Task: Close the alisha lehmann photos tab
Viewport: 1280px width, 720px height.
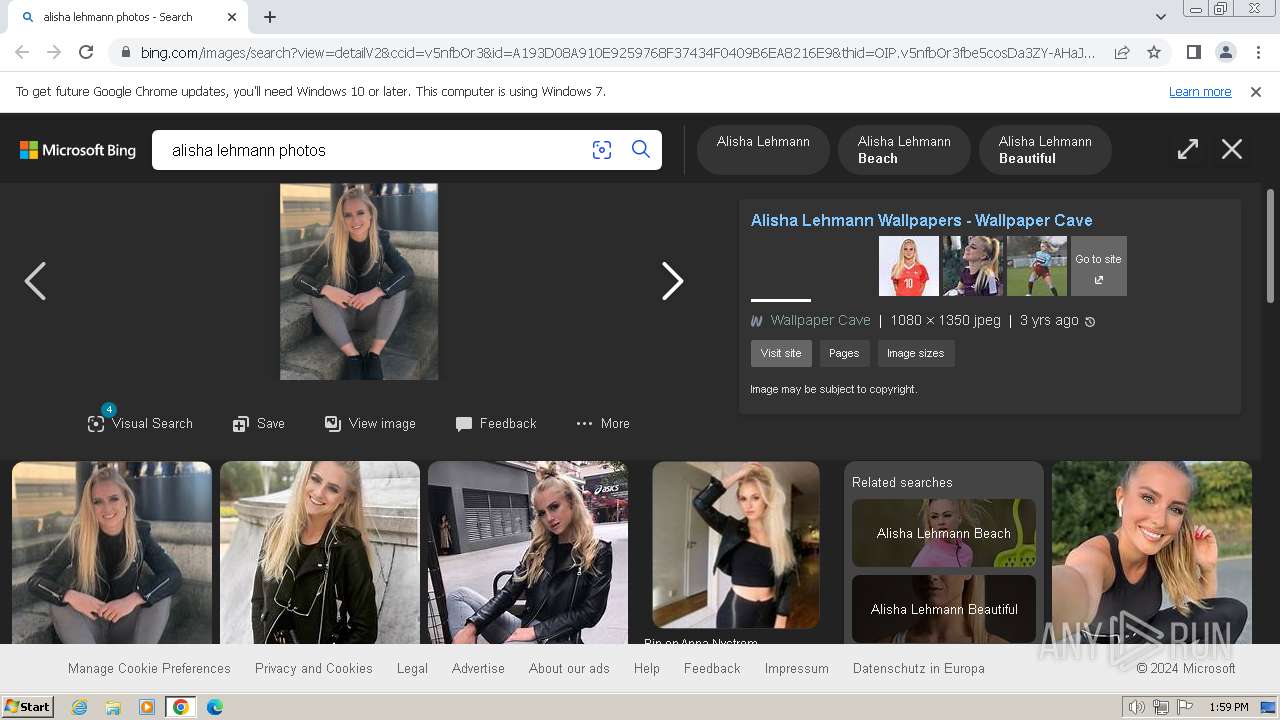Action: click(232, 17)
